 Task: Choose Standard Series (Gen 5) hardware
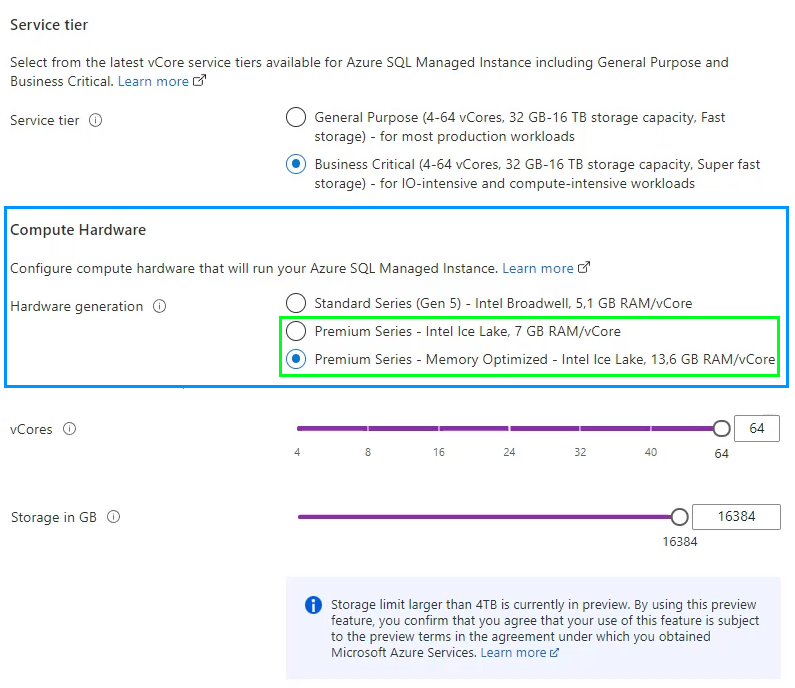click(296, 303)
